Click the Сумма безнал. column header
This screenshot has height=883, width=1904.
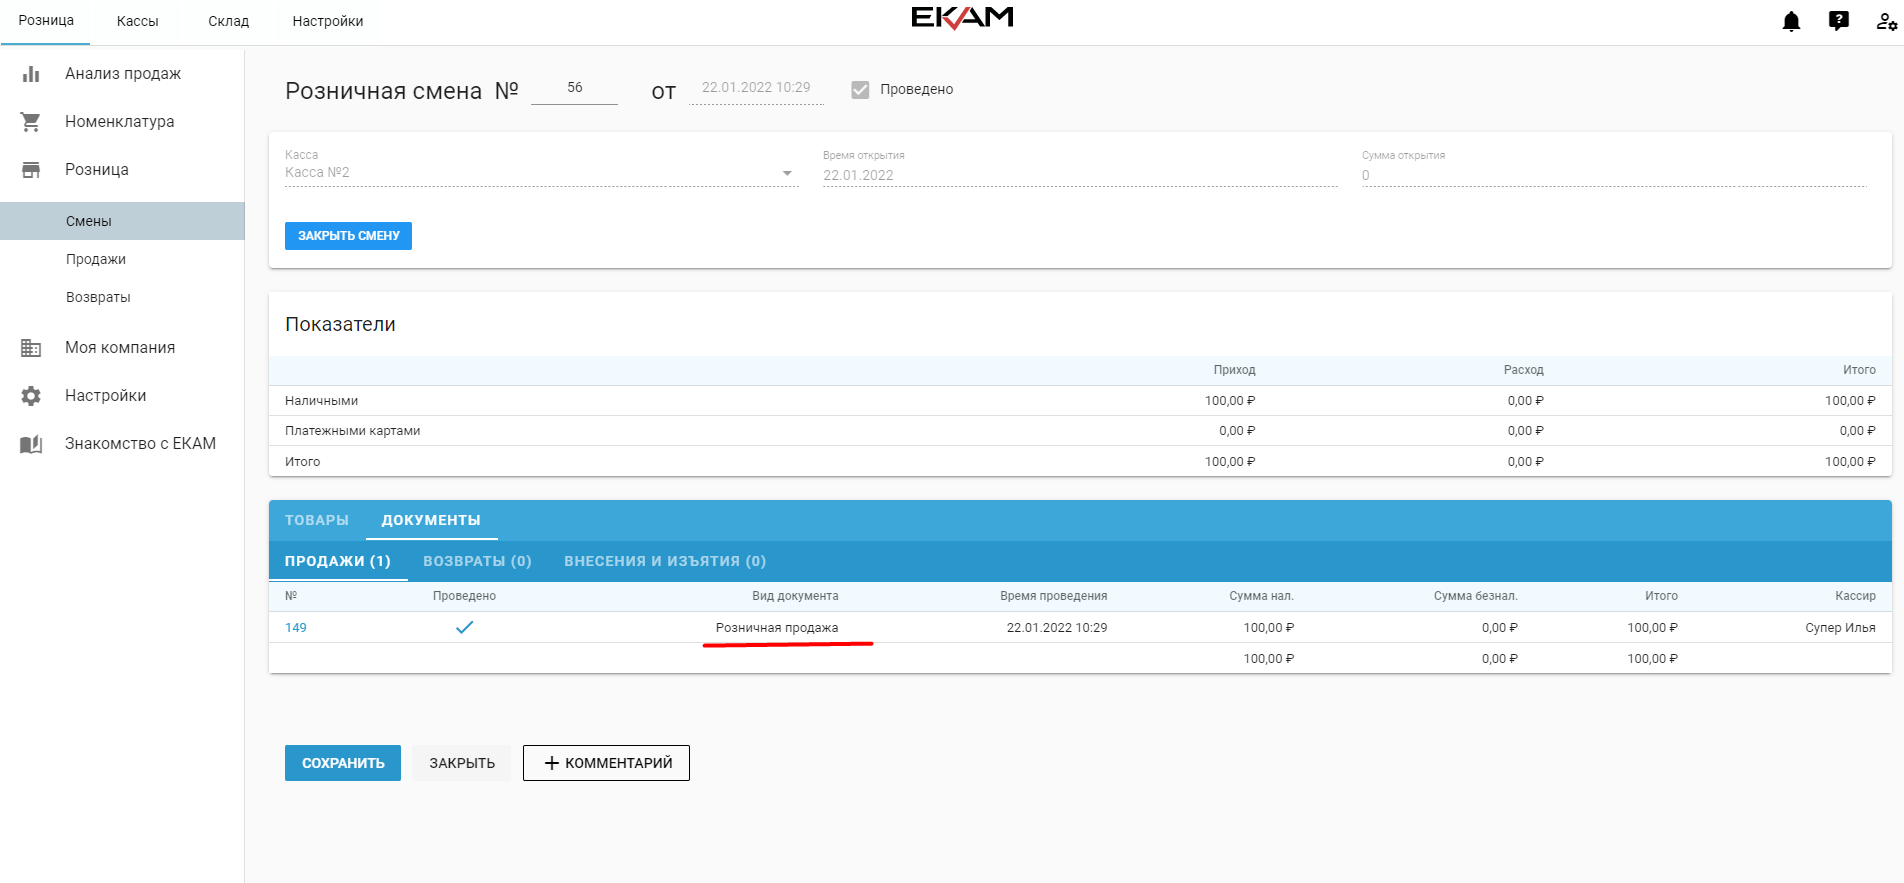pos(1475,596)
